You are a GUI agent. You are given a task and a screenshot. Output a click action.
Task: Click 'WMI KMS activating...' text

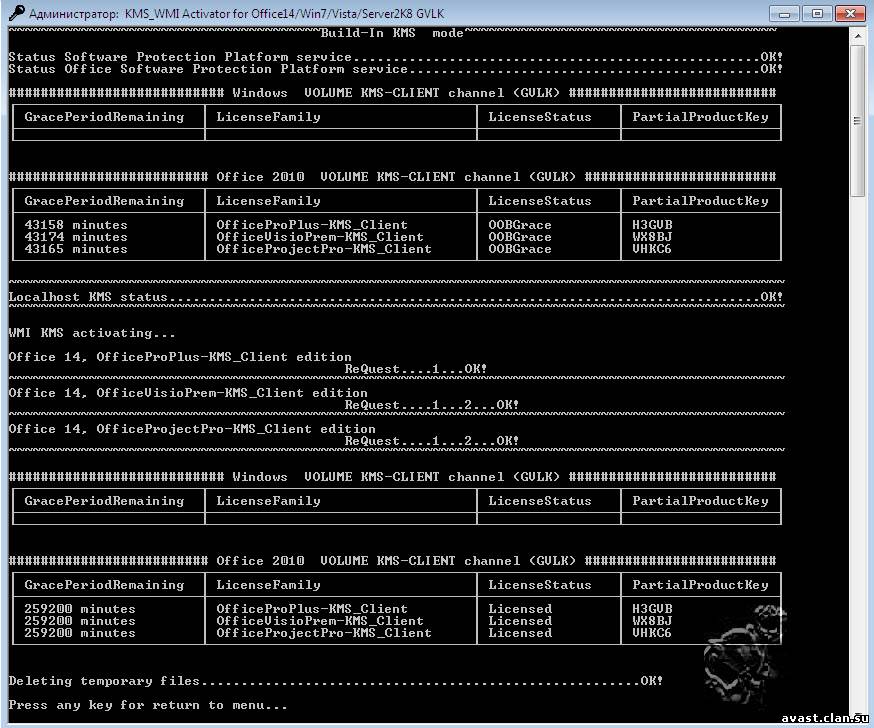pos(92,333)
